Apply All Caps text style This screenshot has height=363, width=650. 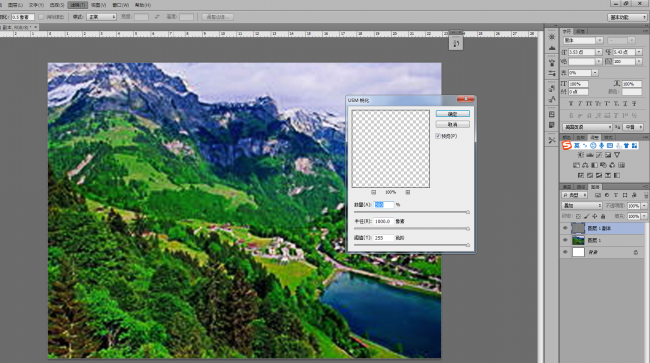pos(589,104)
